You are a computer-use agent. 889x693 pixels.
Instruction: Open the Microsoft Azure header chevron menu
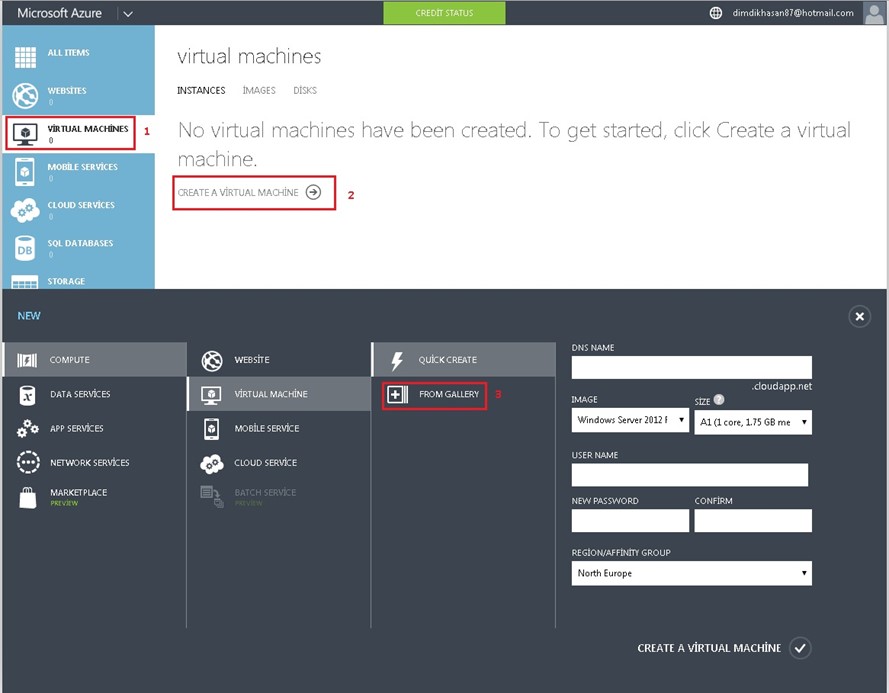128,13
